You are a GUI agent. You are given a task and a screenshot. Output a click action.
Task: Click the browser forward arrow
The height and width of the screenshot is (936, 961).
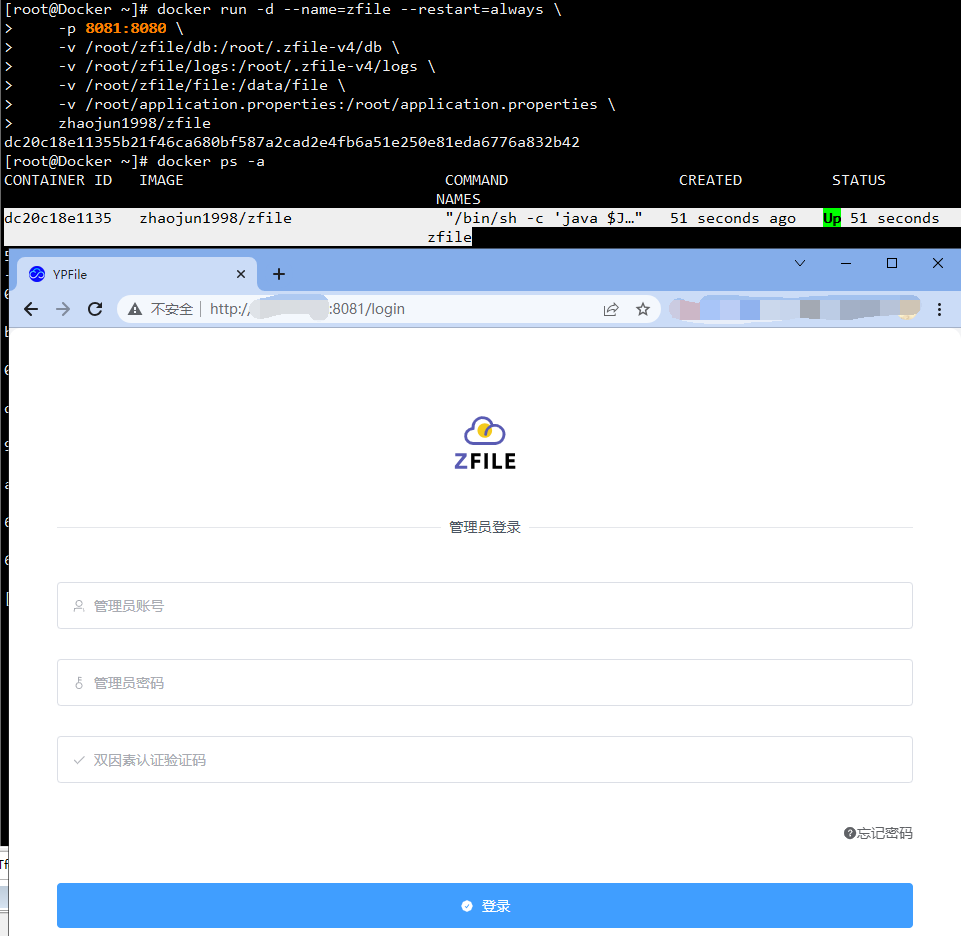(63, 309)
